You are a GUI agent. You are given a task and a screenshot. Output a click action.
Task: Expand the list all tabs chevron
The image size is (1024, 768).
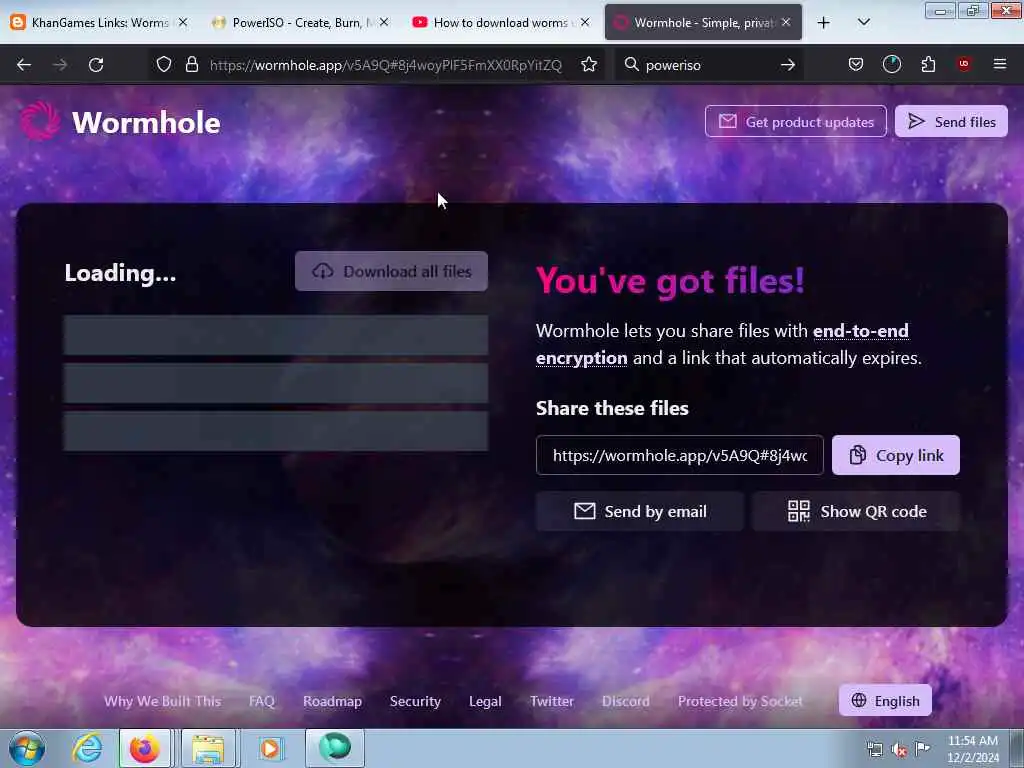click(x=863, y=22)
